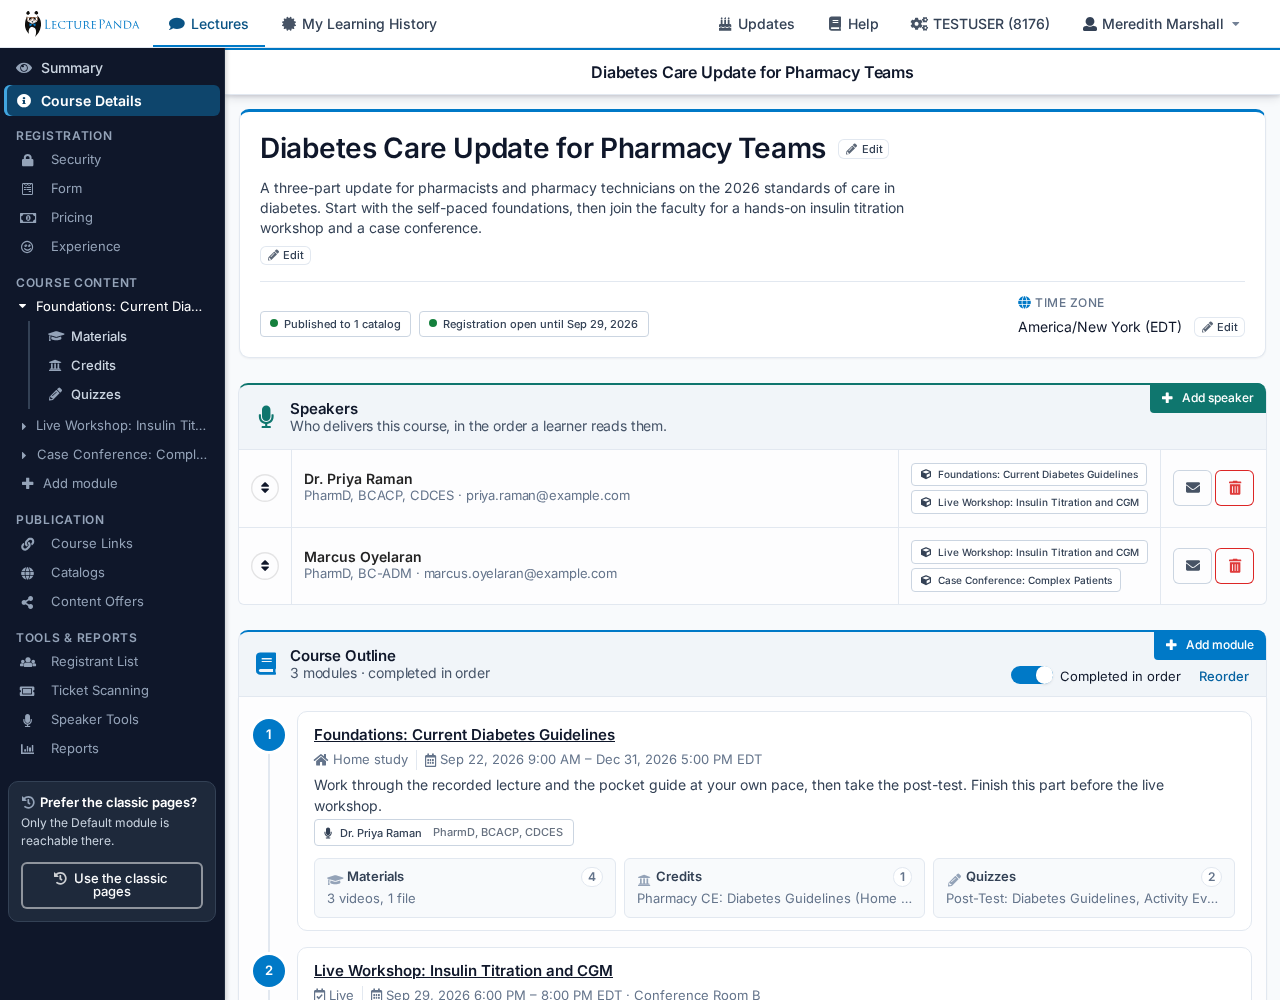Open Security registration settings
This screenshot has width=1280, height=1000.
click(x=76, y=159)
